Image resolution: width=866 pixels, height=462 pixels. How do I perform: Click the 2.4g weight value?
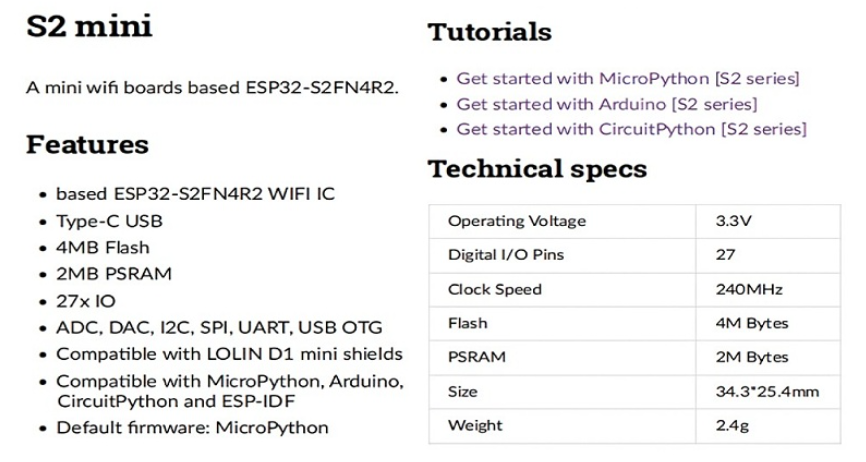[x=732, y=426]
